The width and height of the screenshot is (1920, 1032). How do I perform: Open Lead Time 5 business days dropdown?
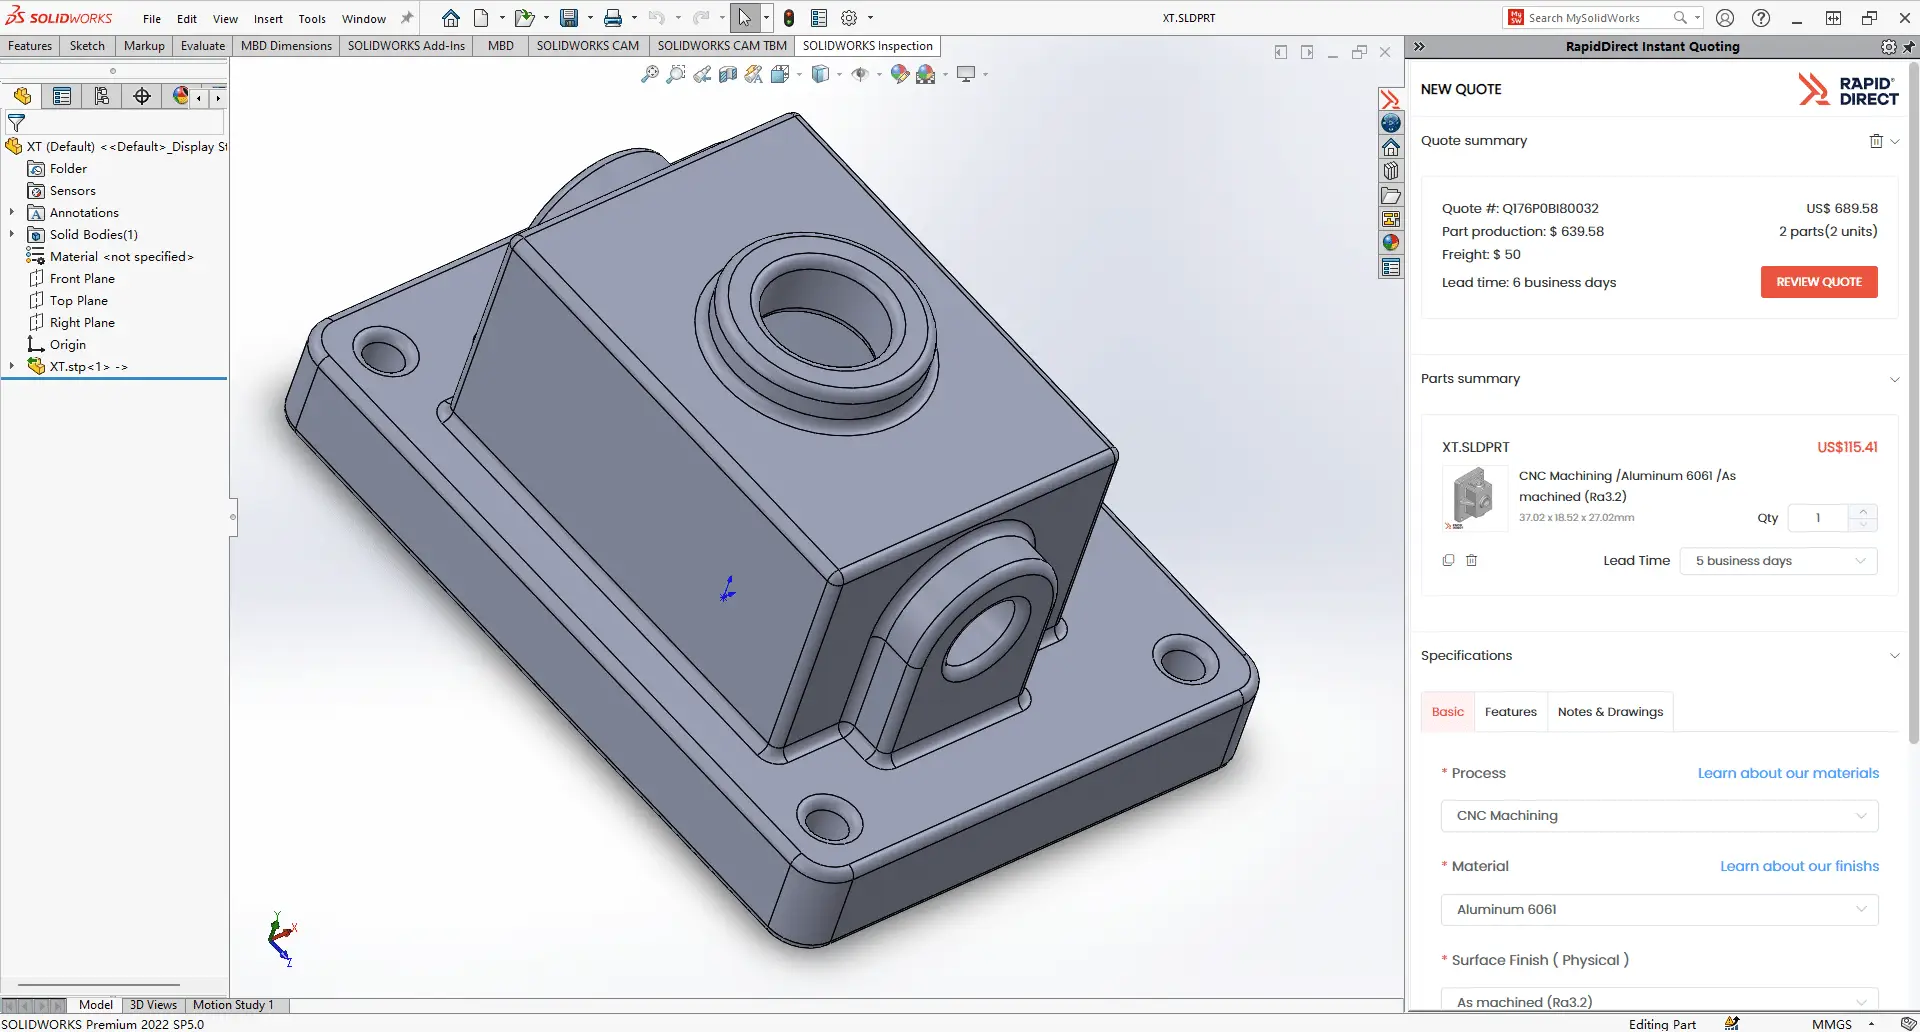click(x=1779, y=561)
